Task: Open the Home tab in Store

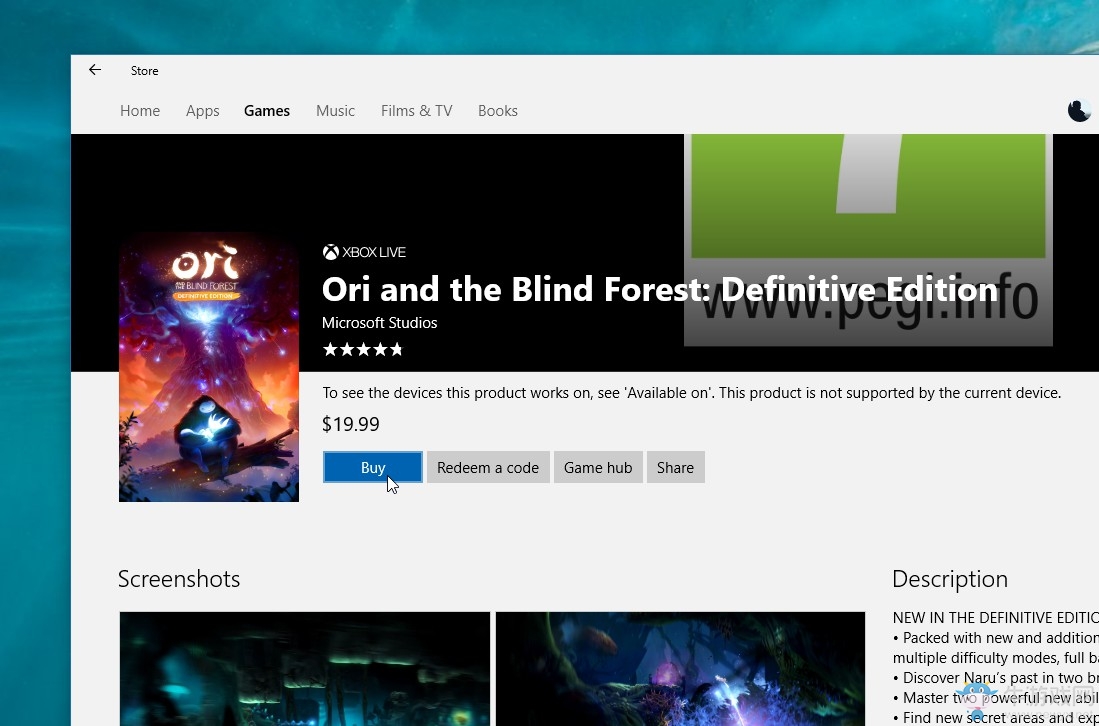Action: 140,111
